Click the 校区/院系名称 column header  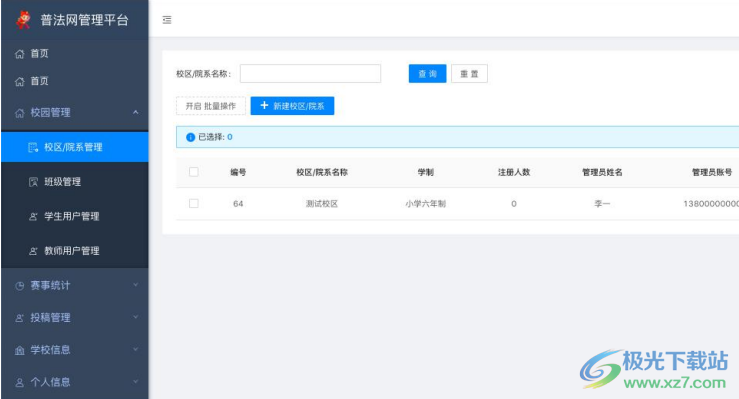coord(322,172)
